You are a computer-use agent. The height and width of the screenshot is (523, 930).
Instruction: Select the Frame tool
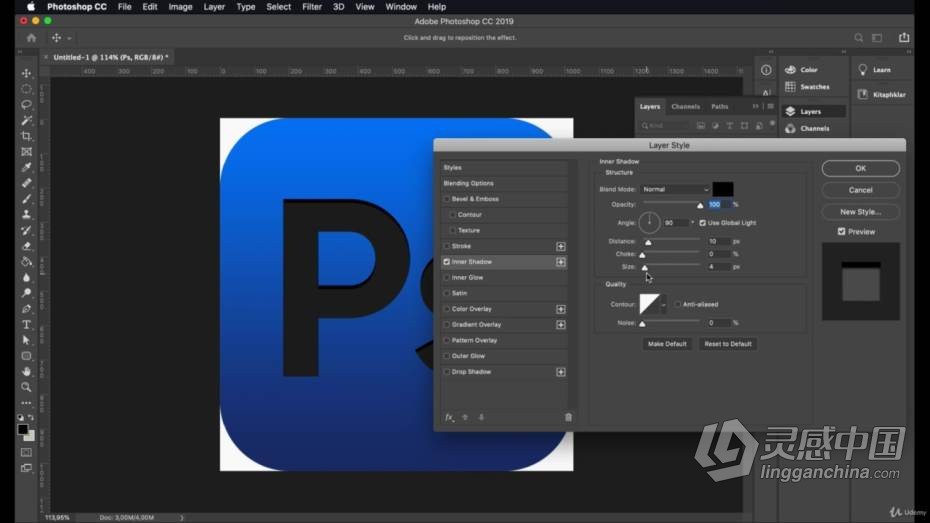coord(26,152)
